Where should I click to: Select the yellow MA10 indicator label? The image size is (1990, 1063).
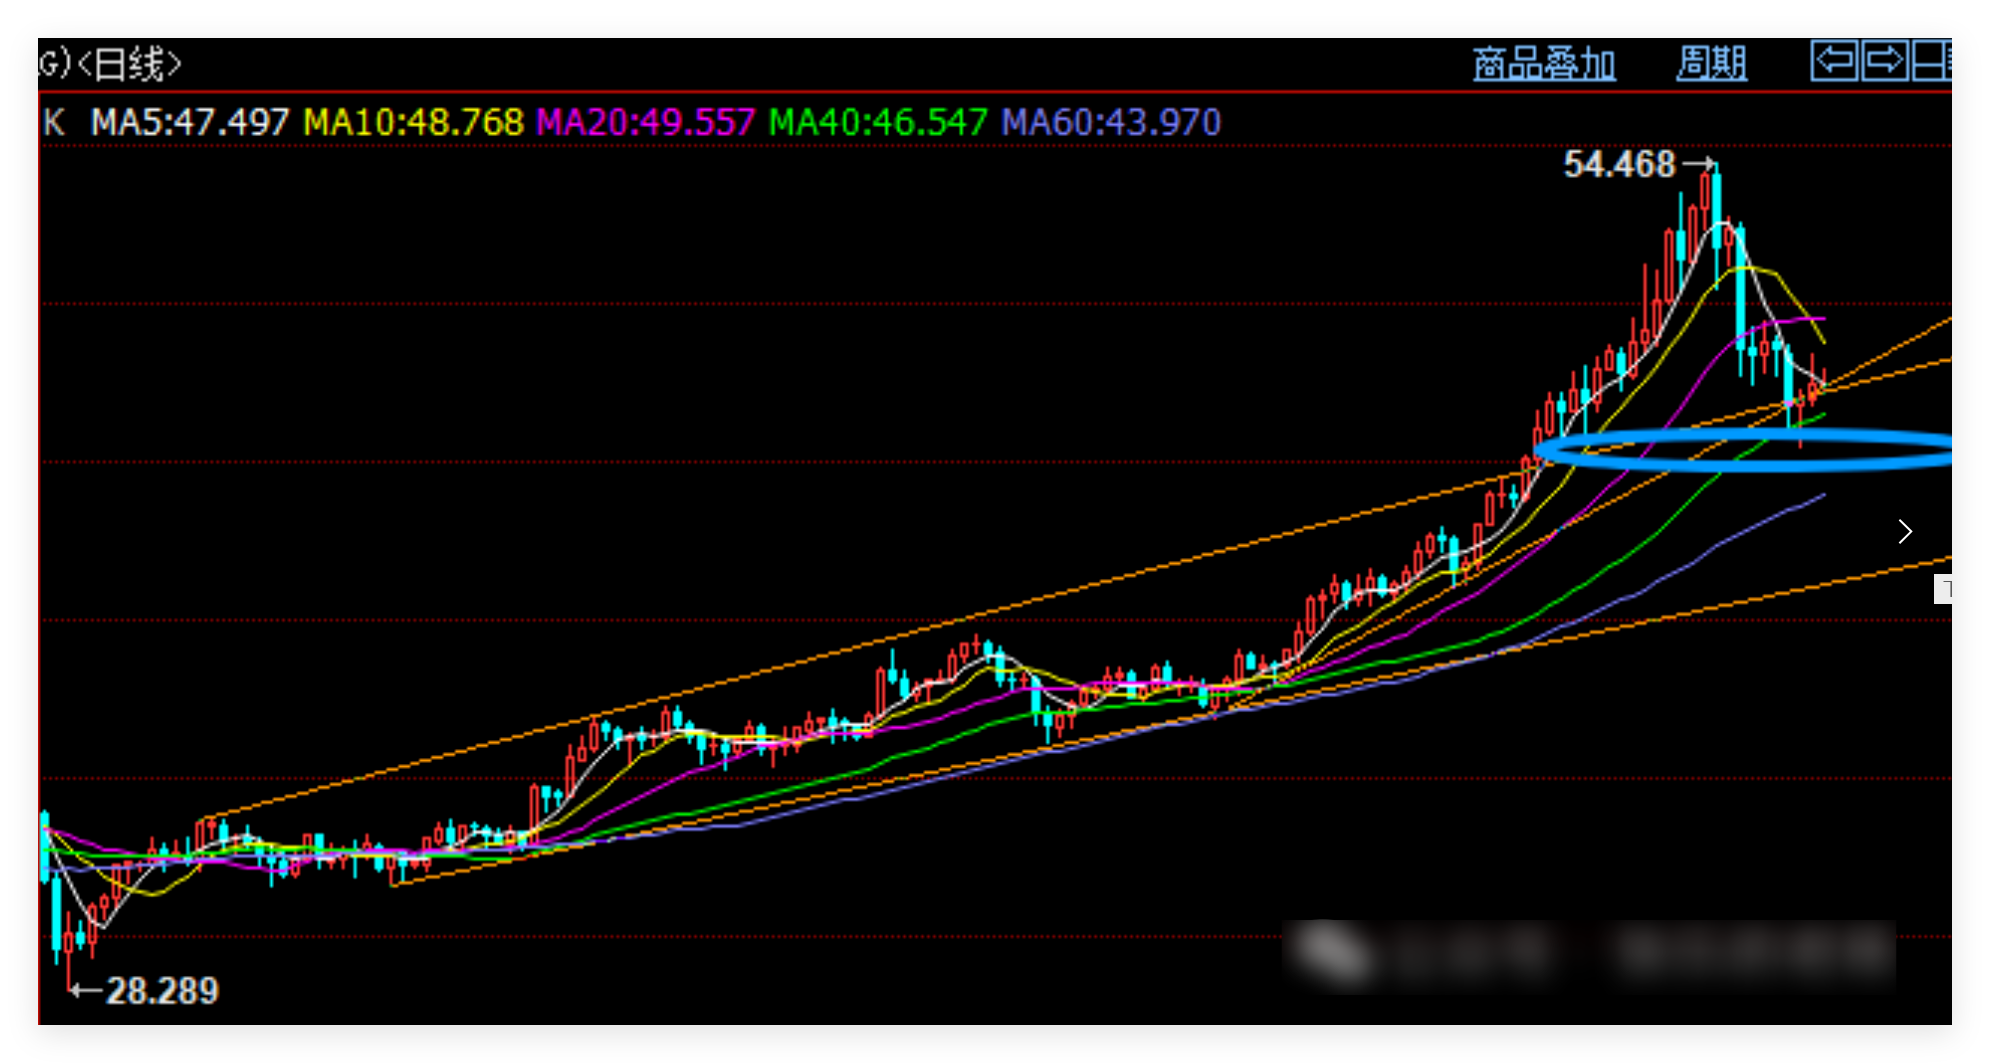(413, 123)
